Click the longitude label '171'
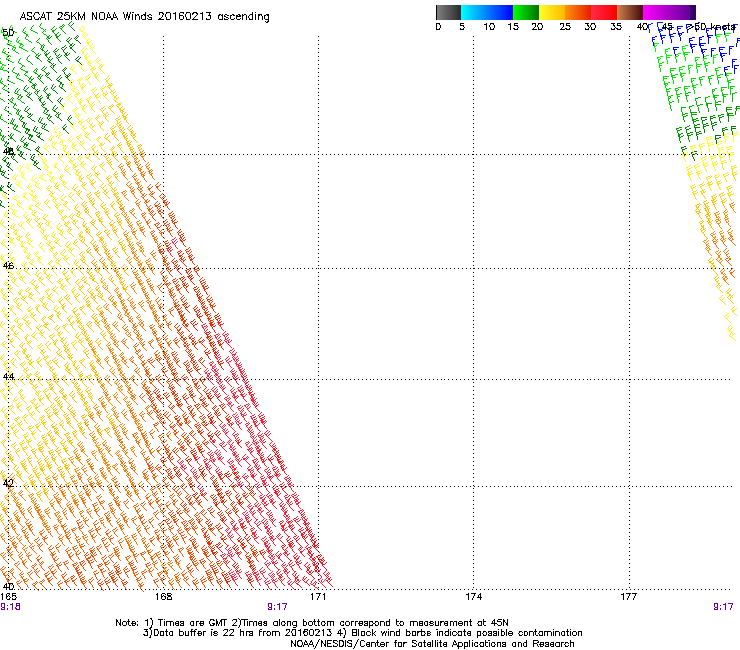This screenshot has width=740, height=650. pyautogui.click(x=318, y=597)
